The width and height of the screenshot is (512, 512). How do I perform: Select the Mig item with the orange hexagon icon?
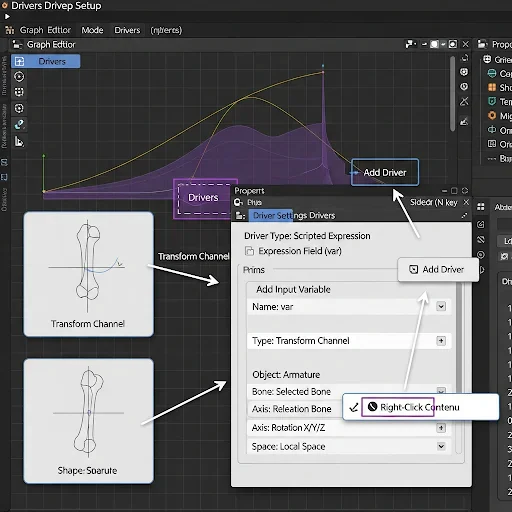[x=499, y=116]
